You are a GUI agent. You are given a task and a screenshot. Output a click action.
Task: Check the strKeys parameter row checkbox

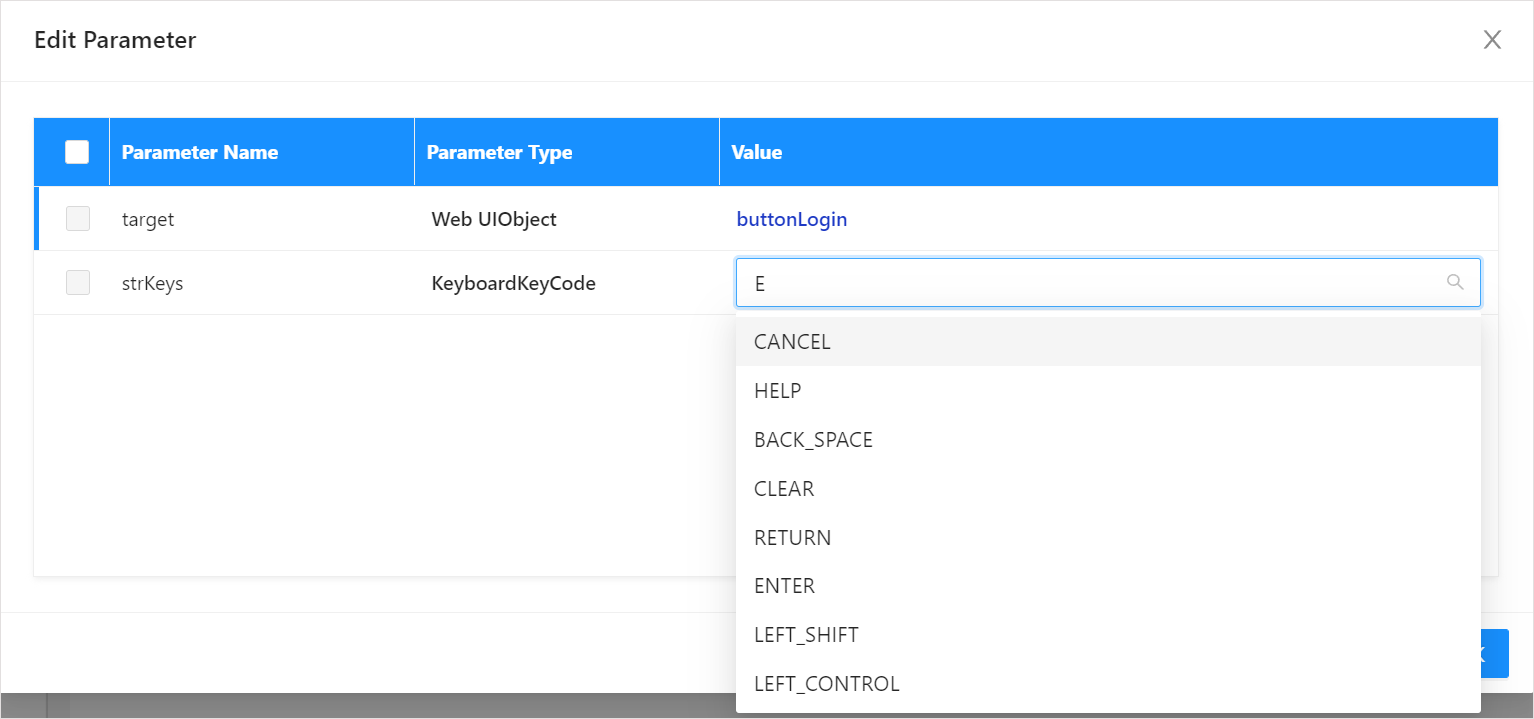78,283
